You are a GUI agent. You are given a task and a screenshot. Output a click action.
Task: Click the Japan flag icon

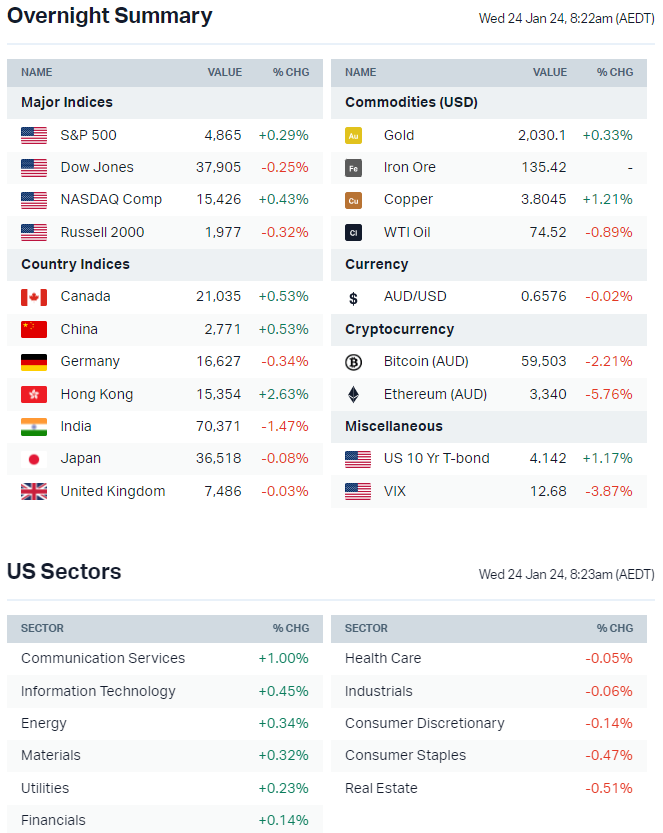(x=34, y=459)
